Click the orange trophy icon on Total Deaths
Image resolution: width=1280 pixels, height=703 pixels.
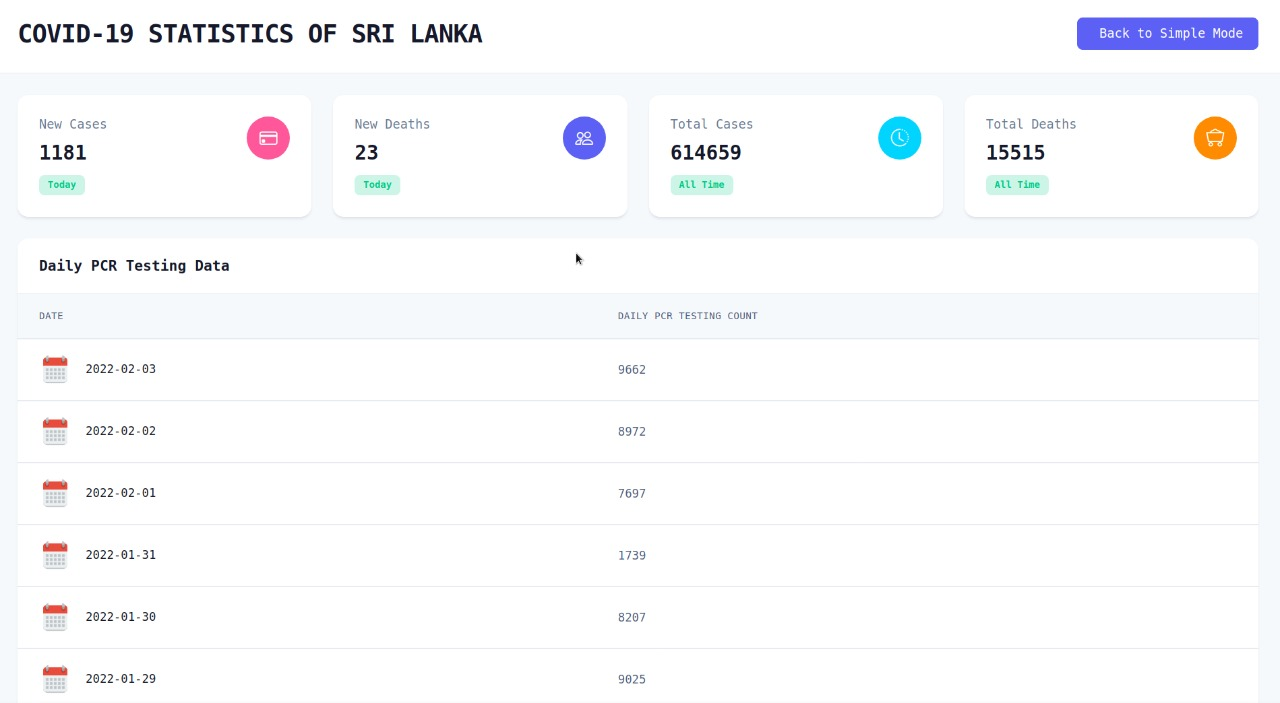coord(1215,138)
